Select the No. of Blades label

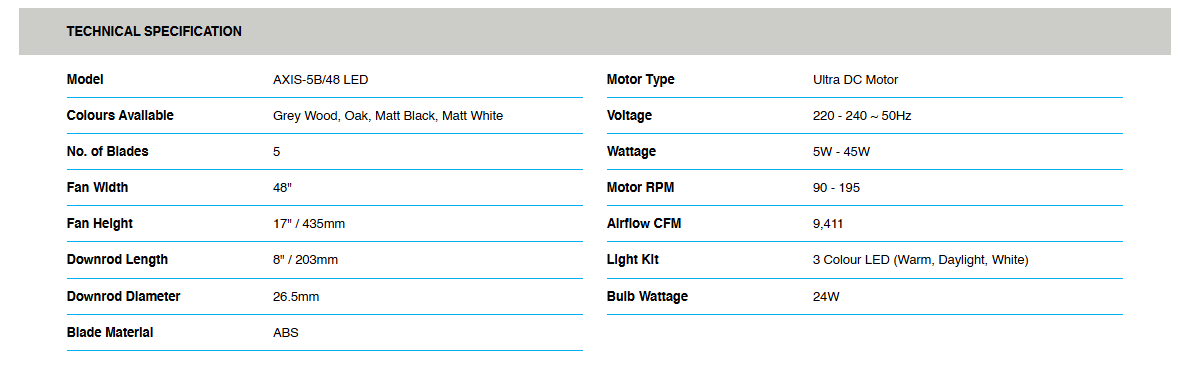(x=108, y=152)
